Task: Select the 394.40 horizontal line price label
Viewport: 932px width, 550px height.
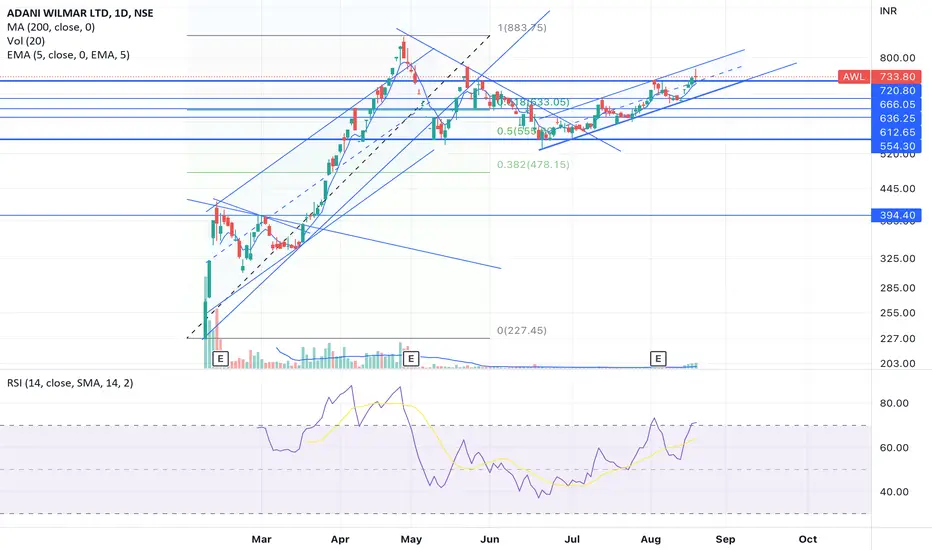Action: tap(896, 215)
